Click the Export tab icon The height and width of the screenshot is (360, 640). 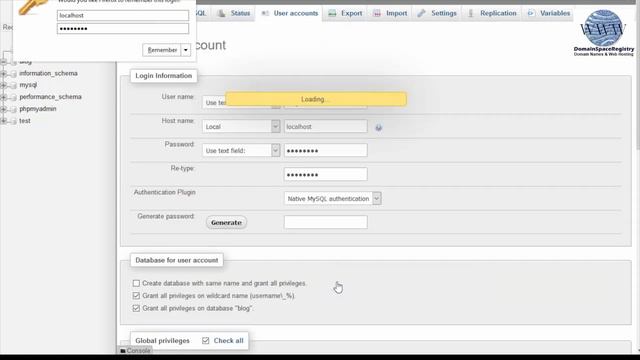(332, 13)
